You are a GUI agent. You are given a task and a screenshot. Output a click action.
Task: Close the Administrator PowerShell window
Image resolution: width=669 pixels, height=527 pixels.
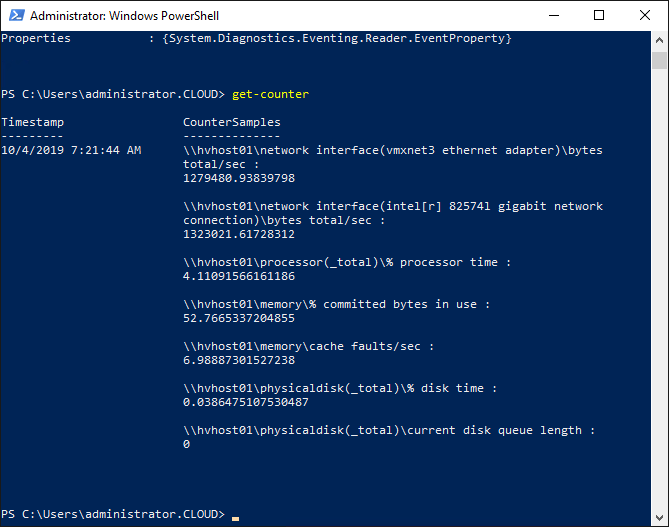click(645, 15)
